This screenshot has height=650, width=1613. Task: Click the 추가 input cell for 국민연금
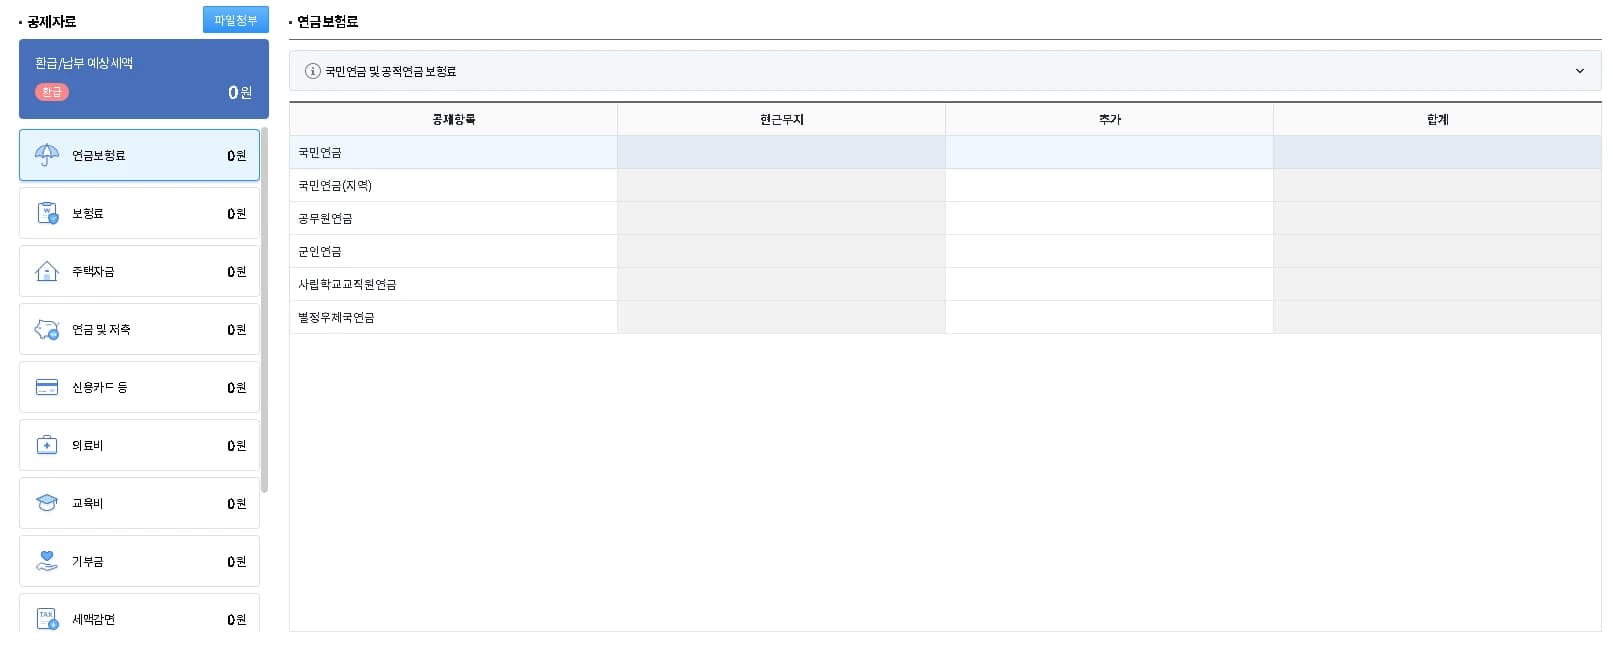pos(1109,152)
